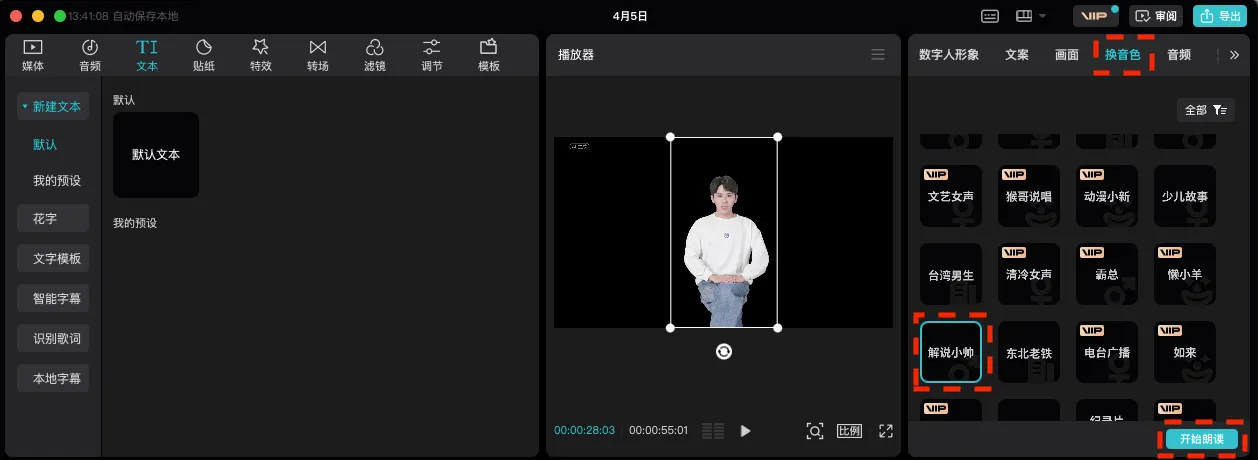Image resolution: width=1258 pixels, height=460 pixels.
Task: Toggle the focus zoom preview icon
Action: (815, 431)
